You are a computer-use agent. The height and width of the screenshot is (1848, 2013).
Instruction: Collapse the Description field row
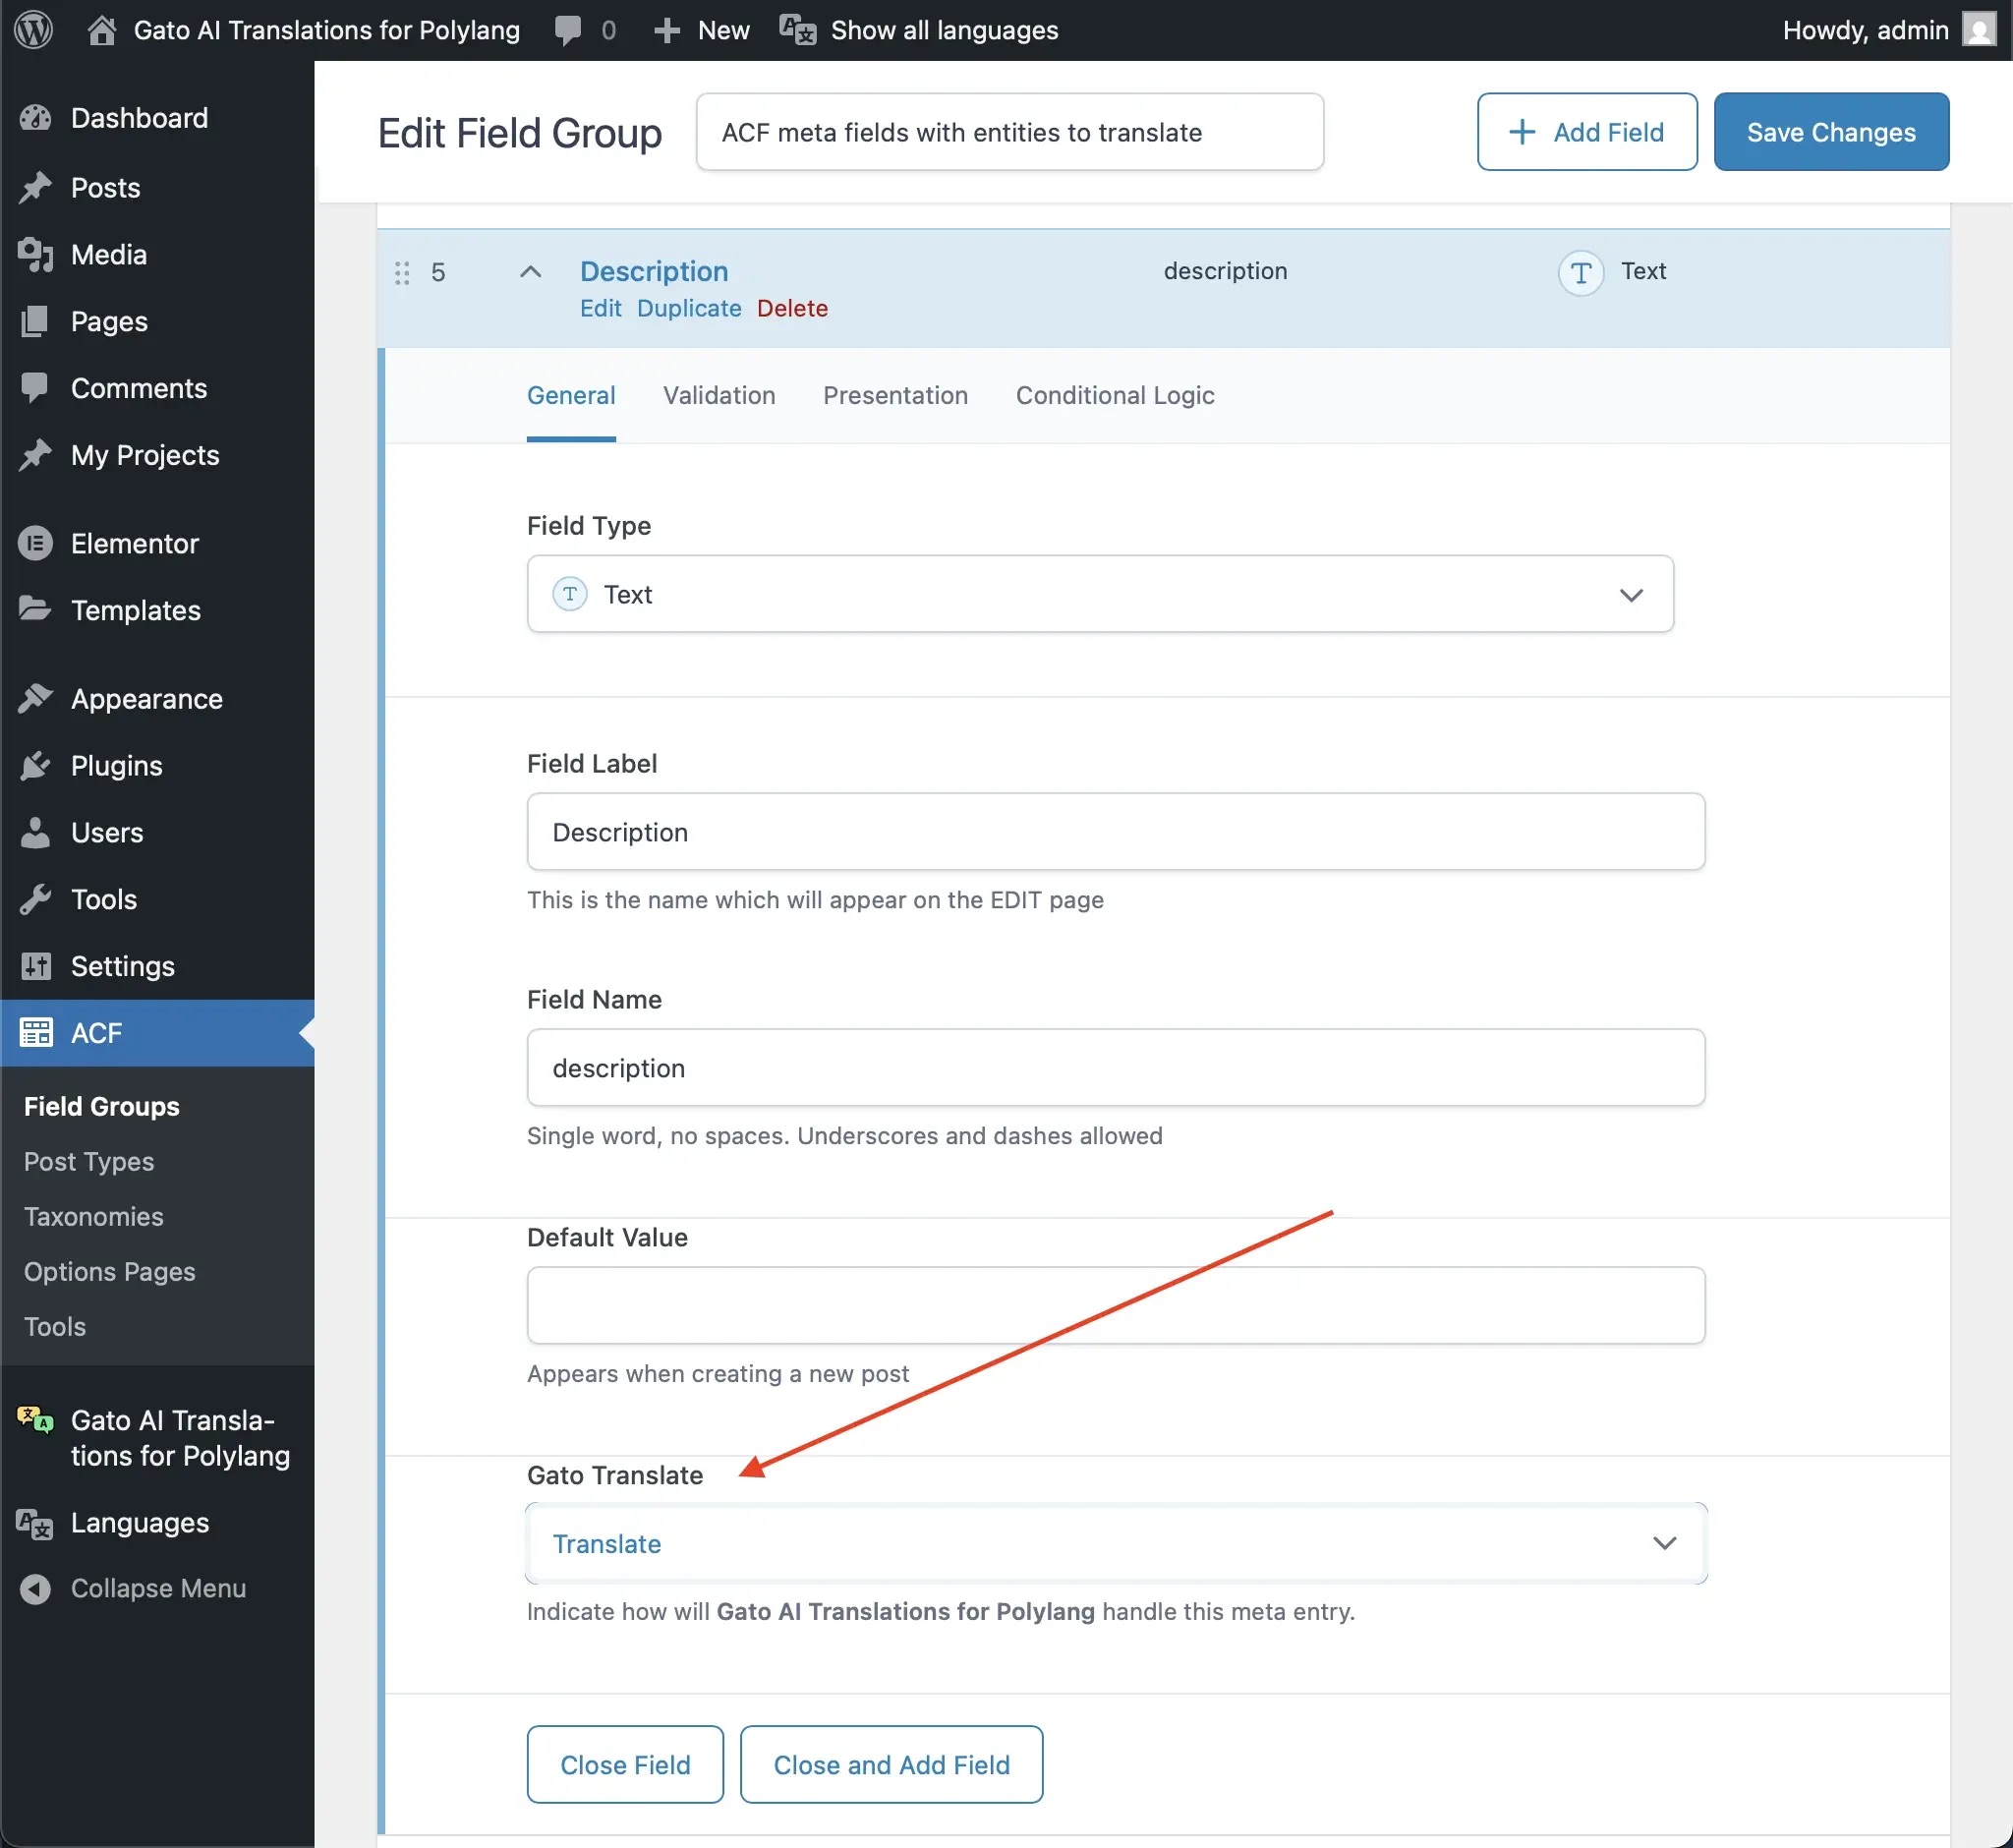click(530, 271)
